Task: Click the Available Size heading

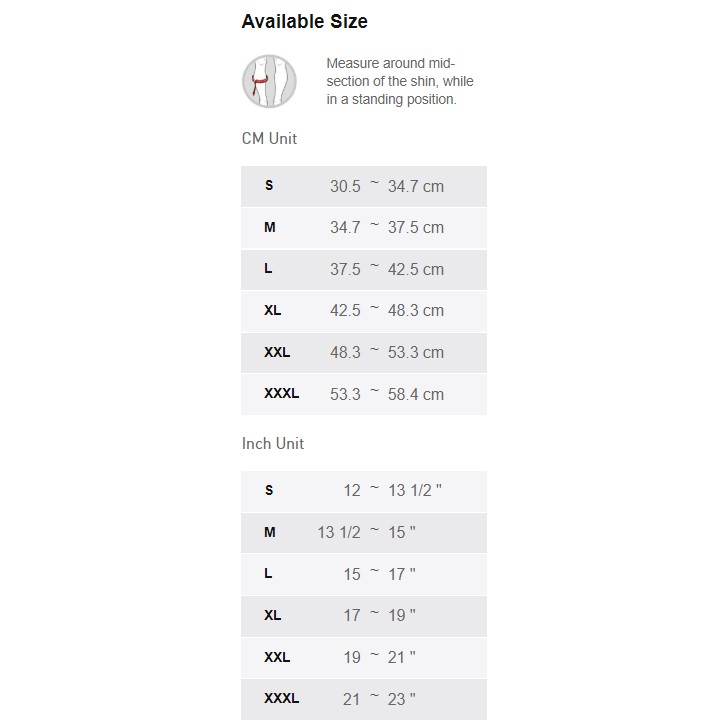Action: coord(304,21)
